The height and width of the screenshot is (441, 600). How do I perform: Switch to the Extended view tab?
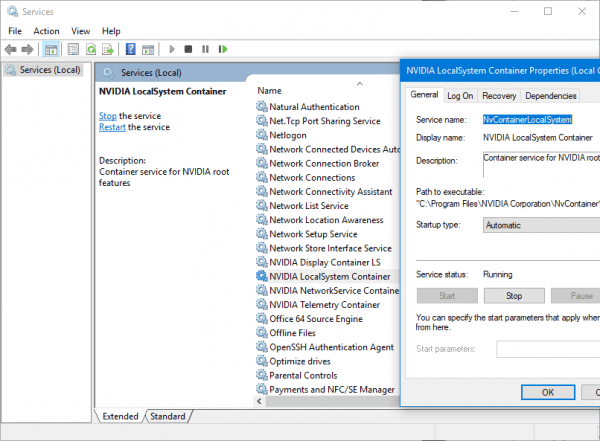(x=120, y=416)
